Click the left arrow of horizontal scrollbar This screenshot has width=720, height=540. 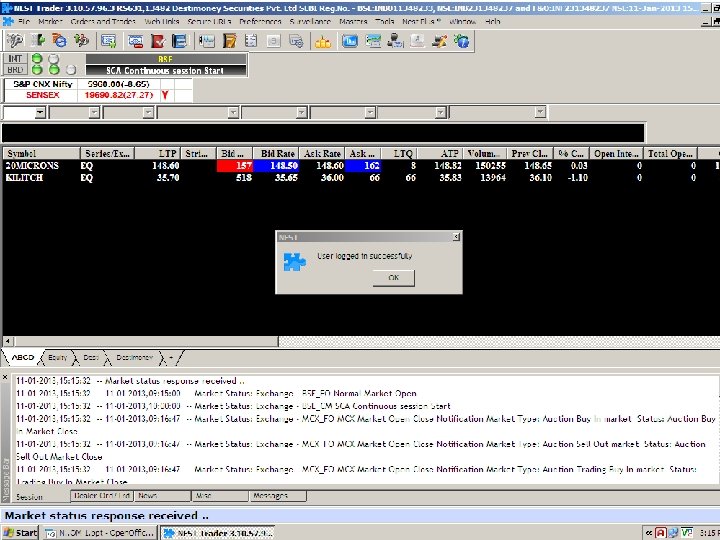[x=8, y=341]
